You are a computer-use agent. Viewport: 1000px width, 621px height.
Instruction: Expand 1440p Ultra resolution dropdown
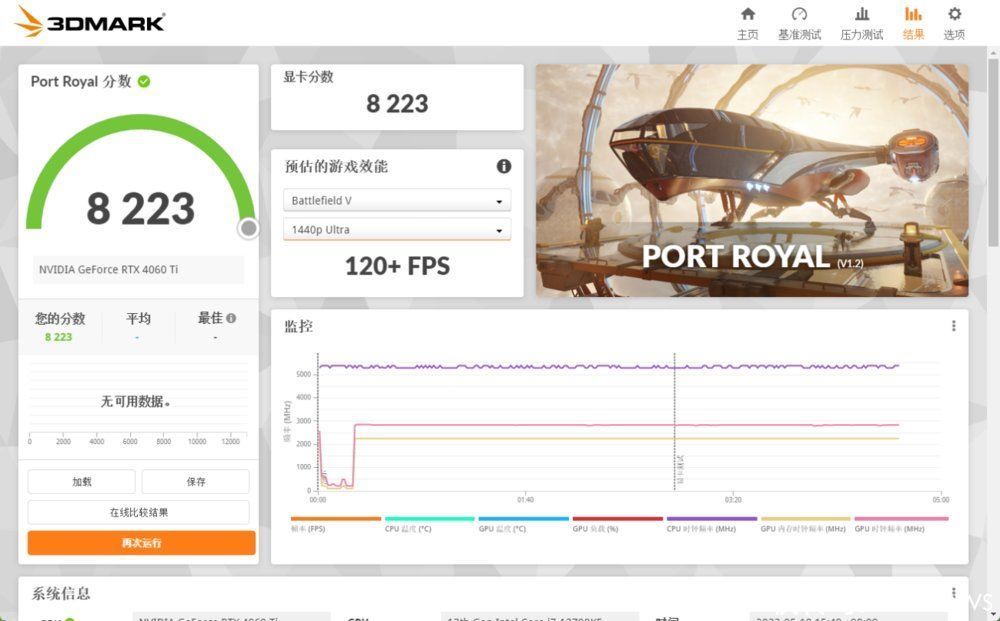click(397, 230)
